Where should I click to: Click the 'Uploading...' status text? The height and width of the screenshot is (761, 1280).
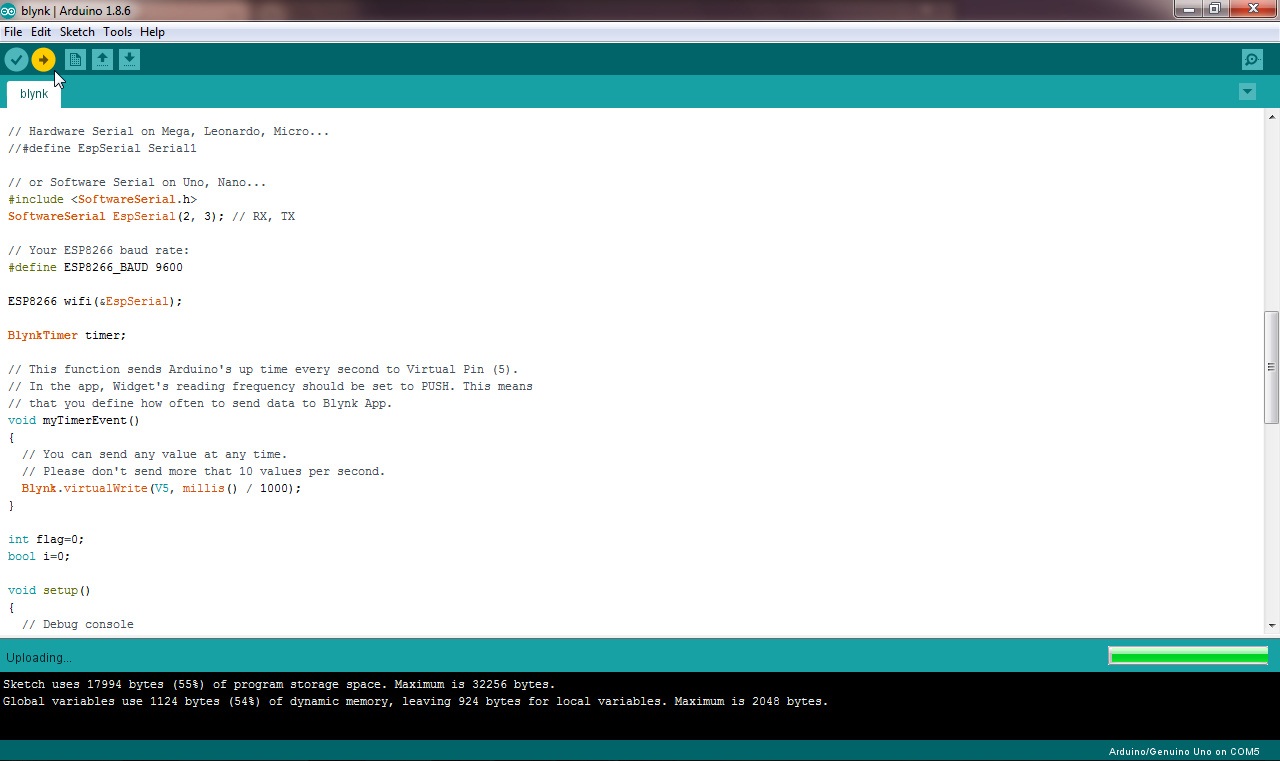[x=39, y=658]
